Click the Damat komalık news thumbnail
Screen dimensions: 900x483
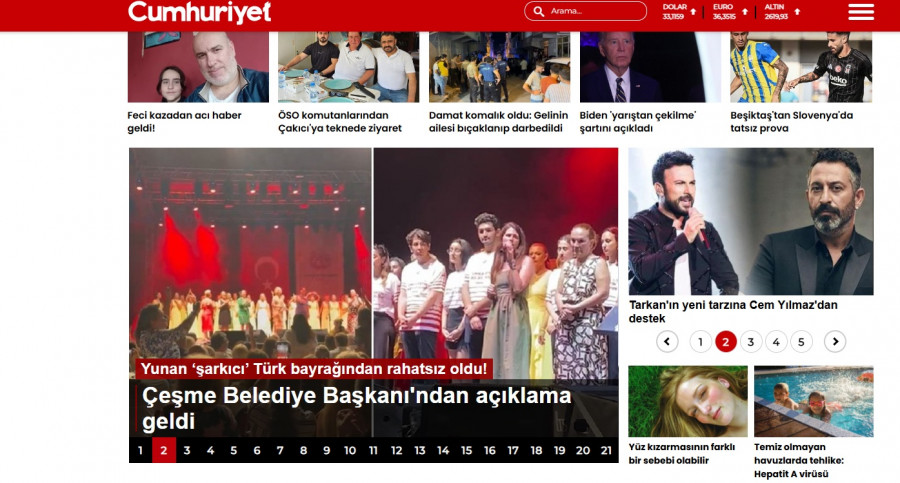(x=499, y=67)
